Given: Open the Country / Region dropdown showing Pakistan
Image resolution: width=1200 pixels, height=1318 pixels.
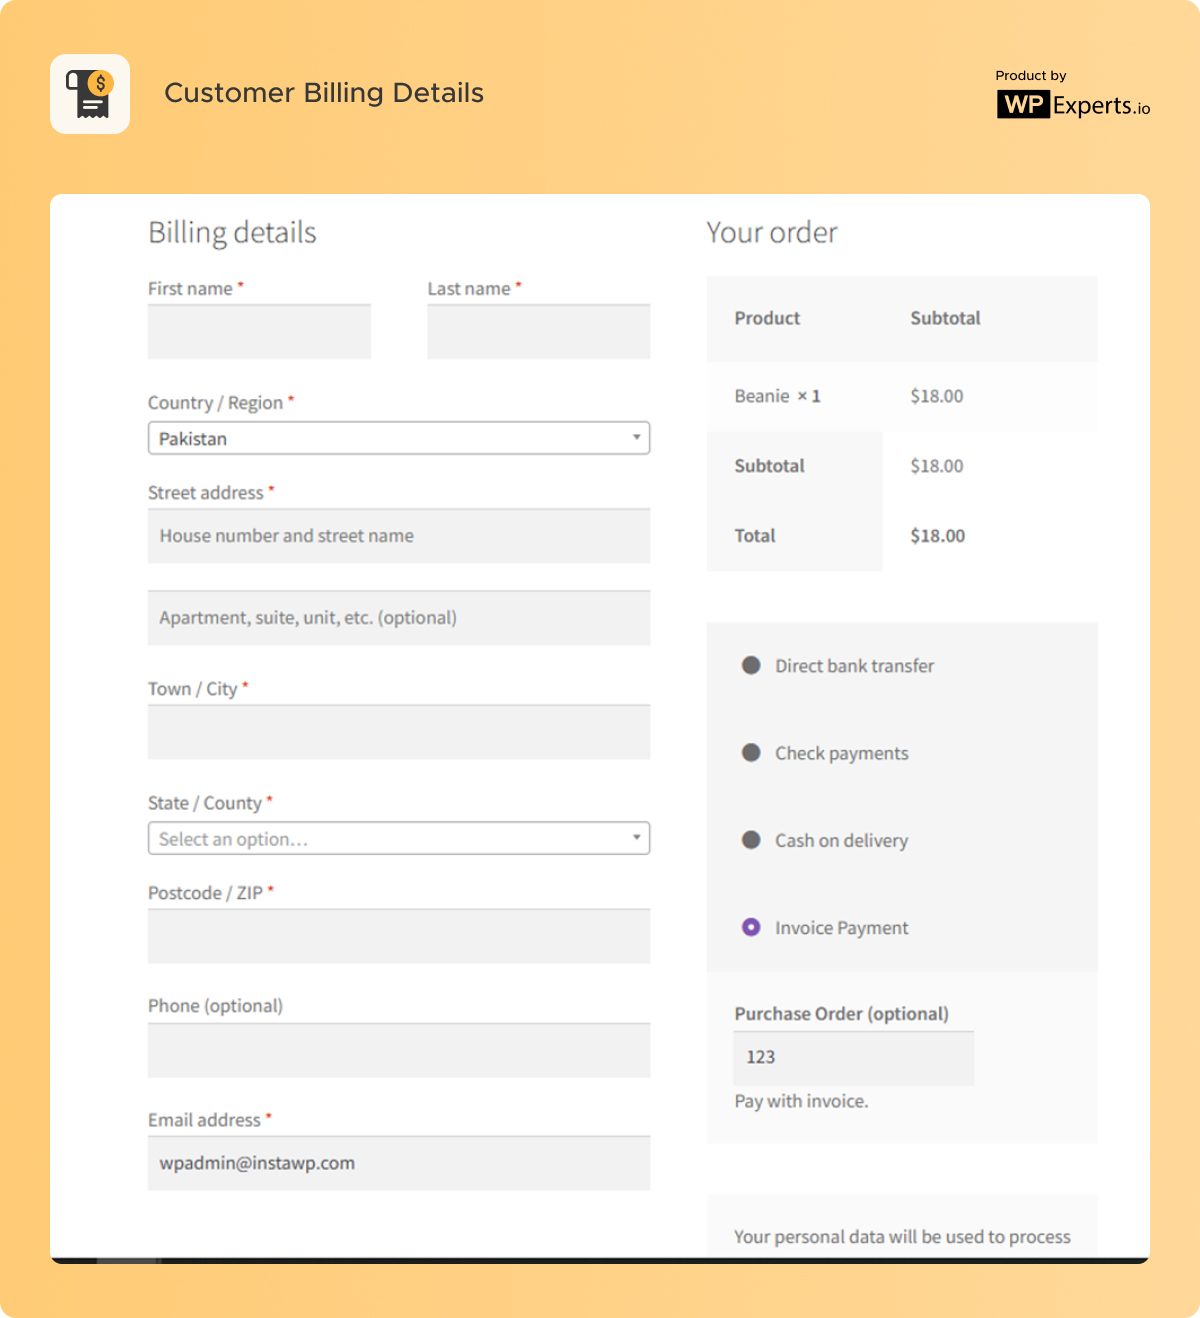Looking at the screenshot, I should 399,438.
